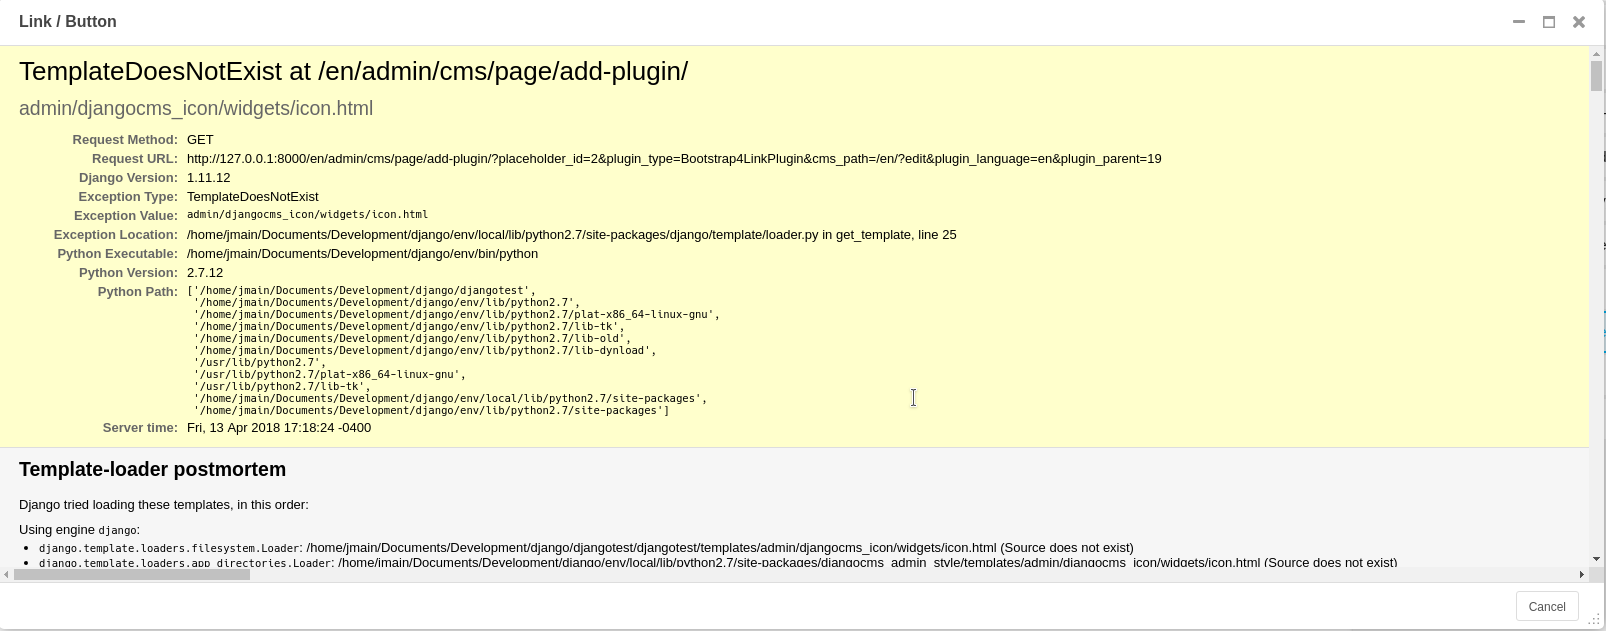1606x631 pixels.
Task: Click the Request URL value
Action: click(674, 158)
